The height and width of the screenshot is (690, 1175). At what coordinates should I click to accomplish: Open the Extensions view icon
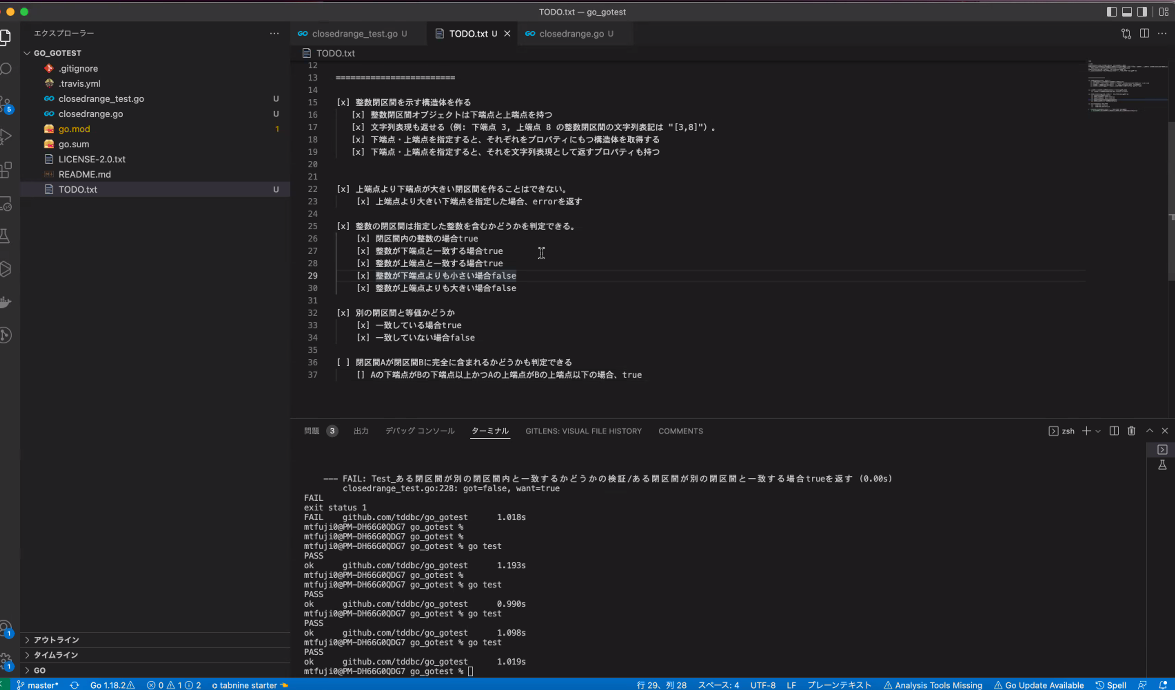tap(6, 171)
